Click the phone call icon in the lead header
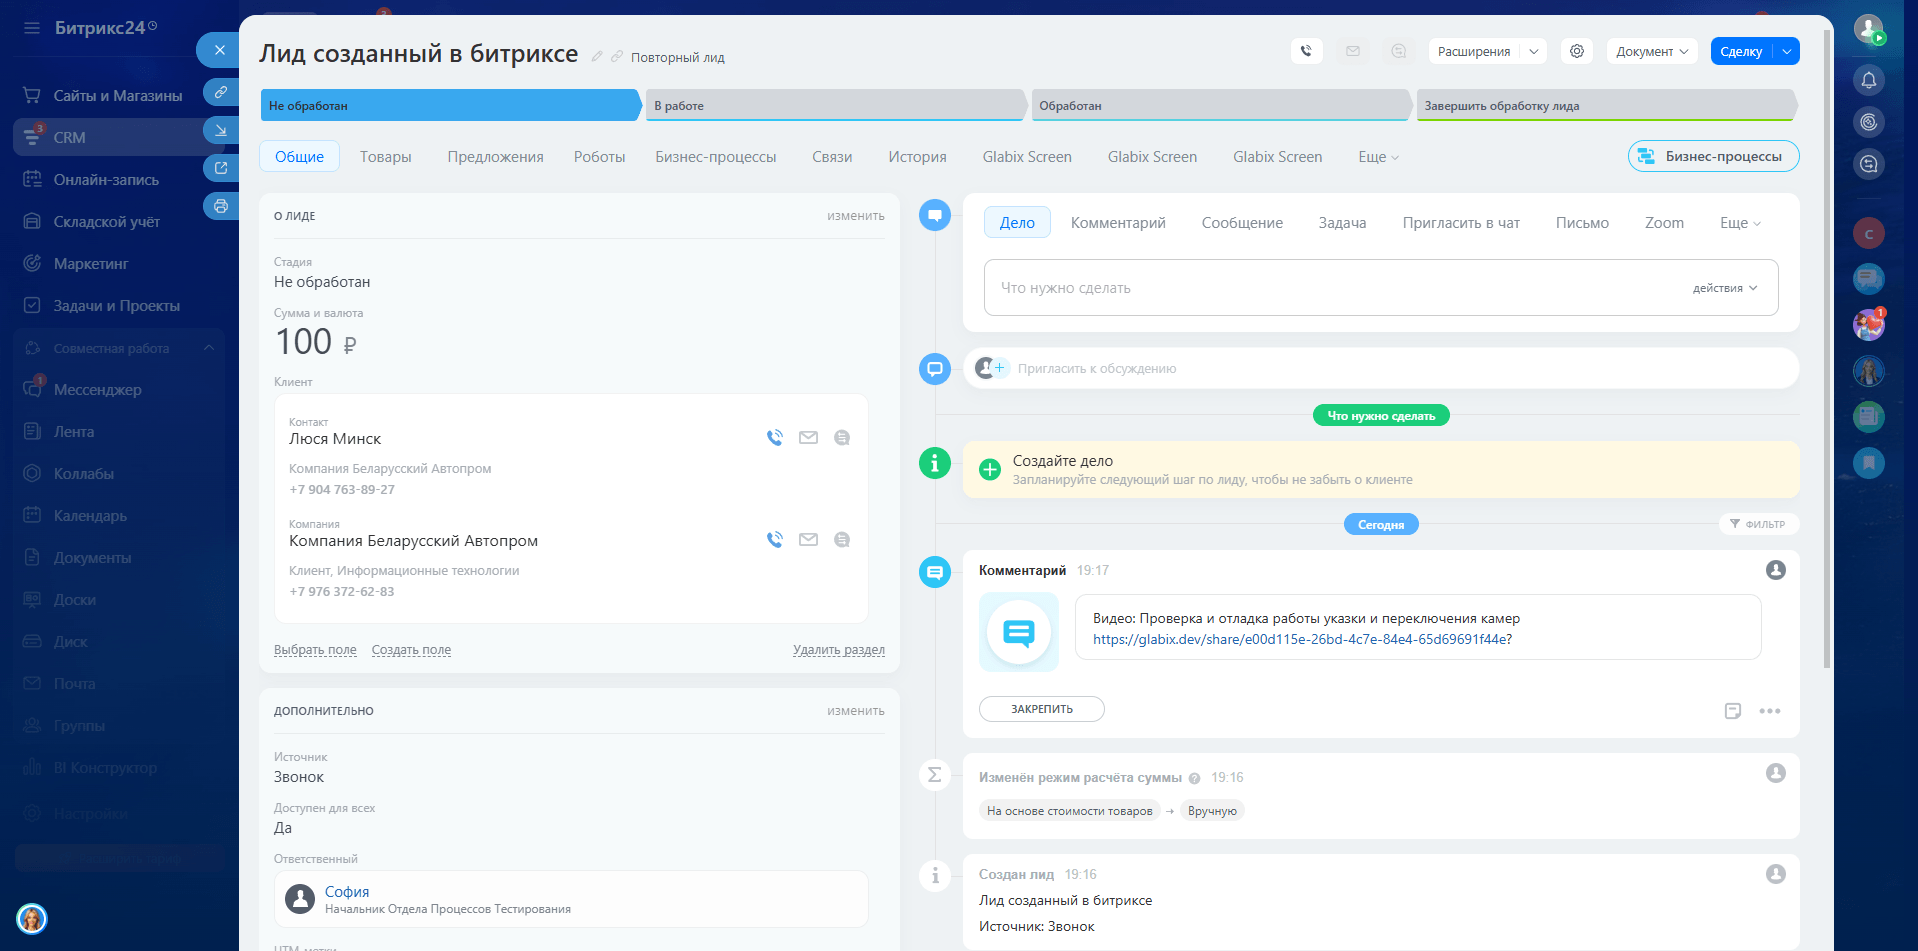This screenshot has width=1918, height=951. (1306, 51)
